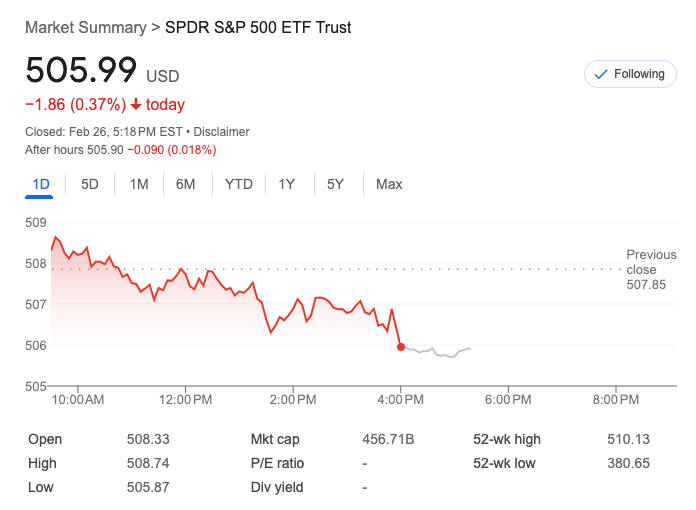The width and height of the screenshot is (696, 510).
Task: Switch to the 5D range tab
Action: click(x=90, y=184)
